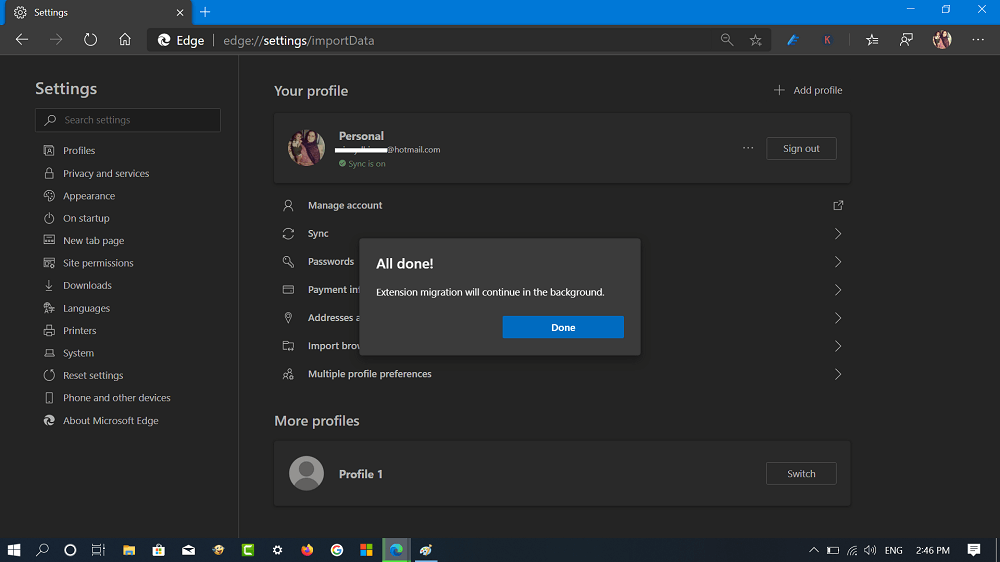1000x562 pixels.
Task: Open Mail app from taskbar
Action: pos(188,550)
